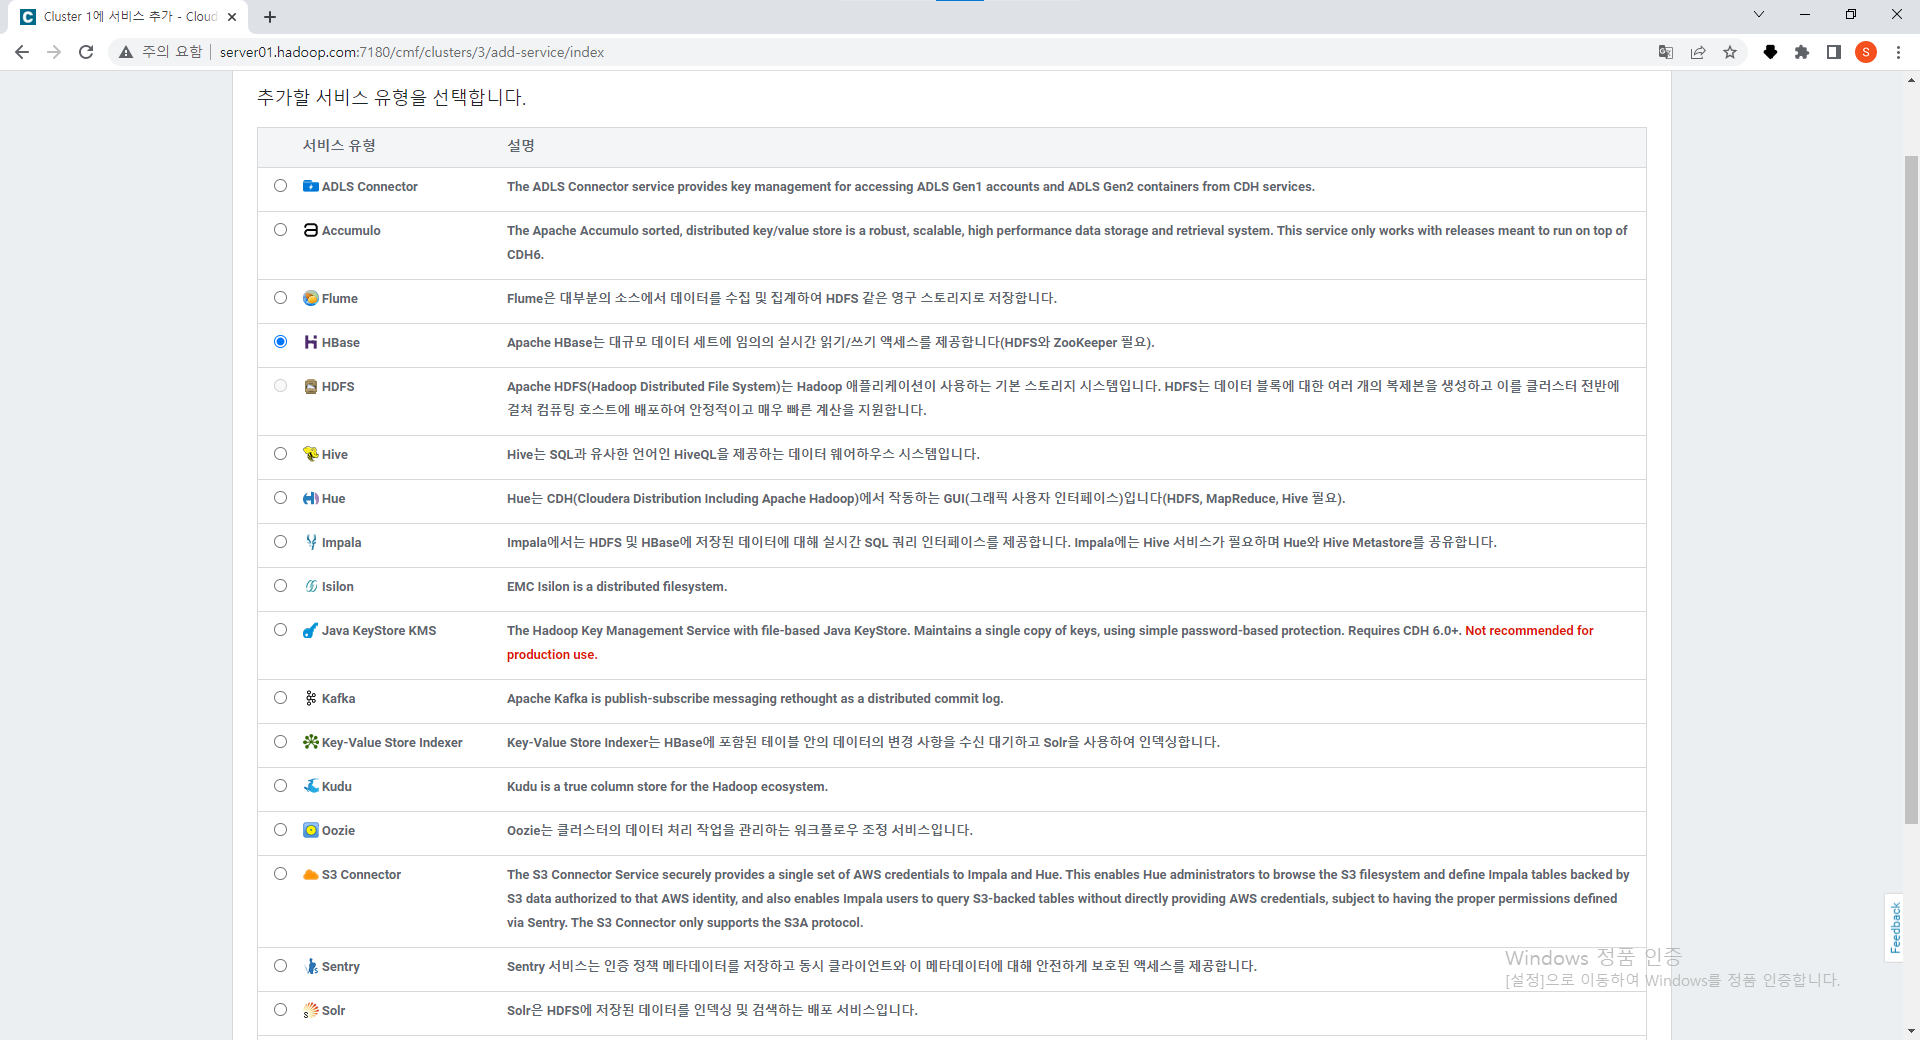This screenshot has height=1040, width=1920.
Task: Select the Sentry radio button
Action: point(280,966)
